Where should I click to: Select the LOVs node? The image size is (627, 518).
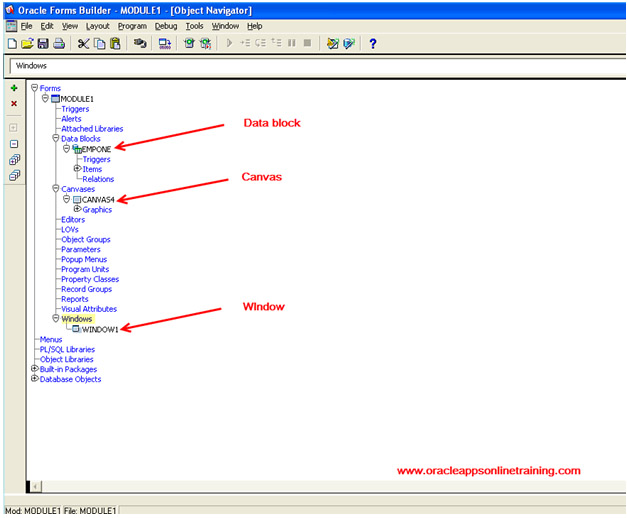(70, 230)
